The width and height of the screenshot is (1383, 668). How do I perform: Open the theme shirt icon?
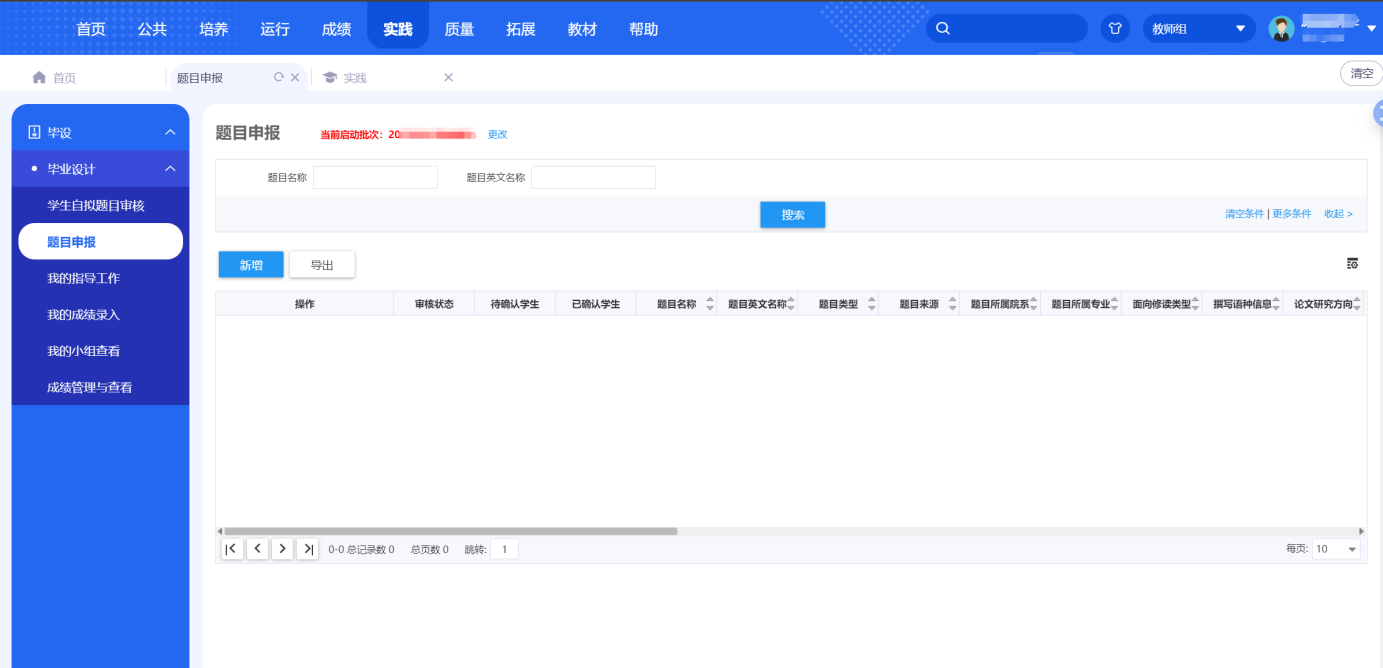[1115, 28]
